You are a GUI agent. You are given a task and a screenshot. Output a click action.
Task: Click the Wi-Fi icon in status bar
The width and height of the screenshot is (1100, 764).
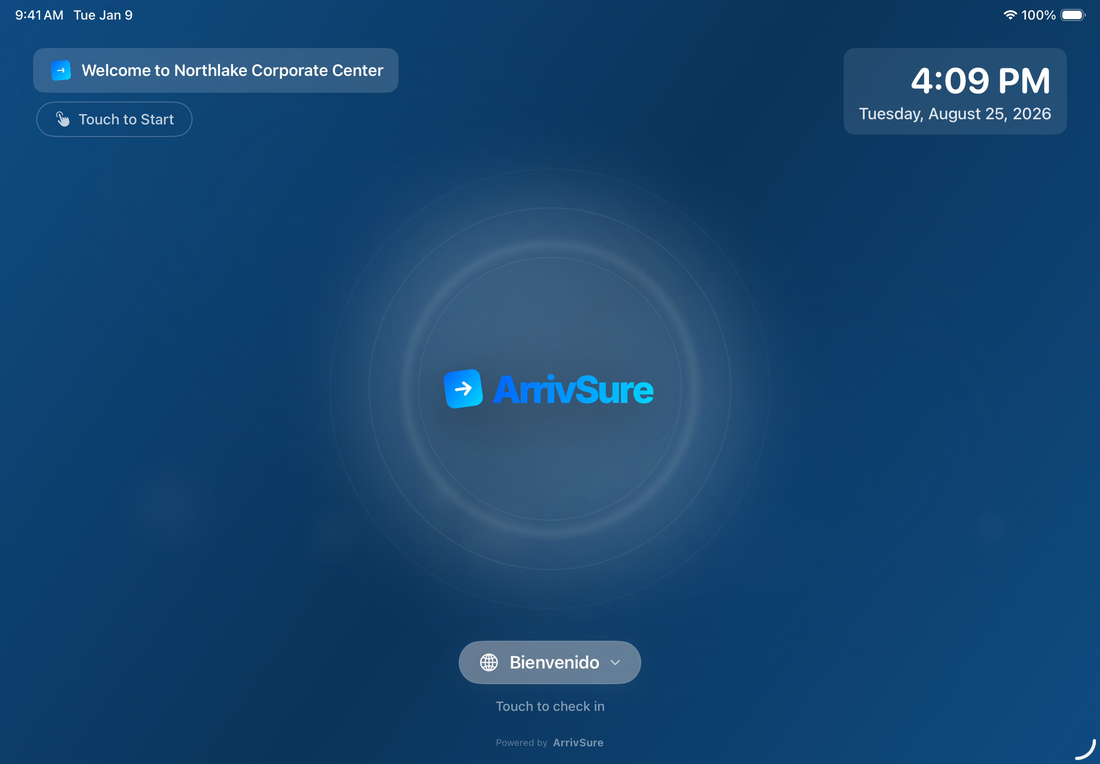(x=1010, y=15)
